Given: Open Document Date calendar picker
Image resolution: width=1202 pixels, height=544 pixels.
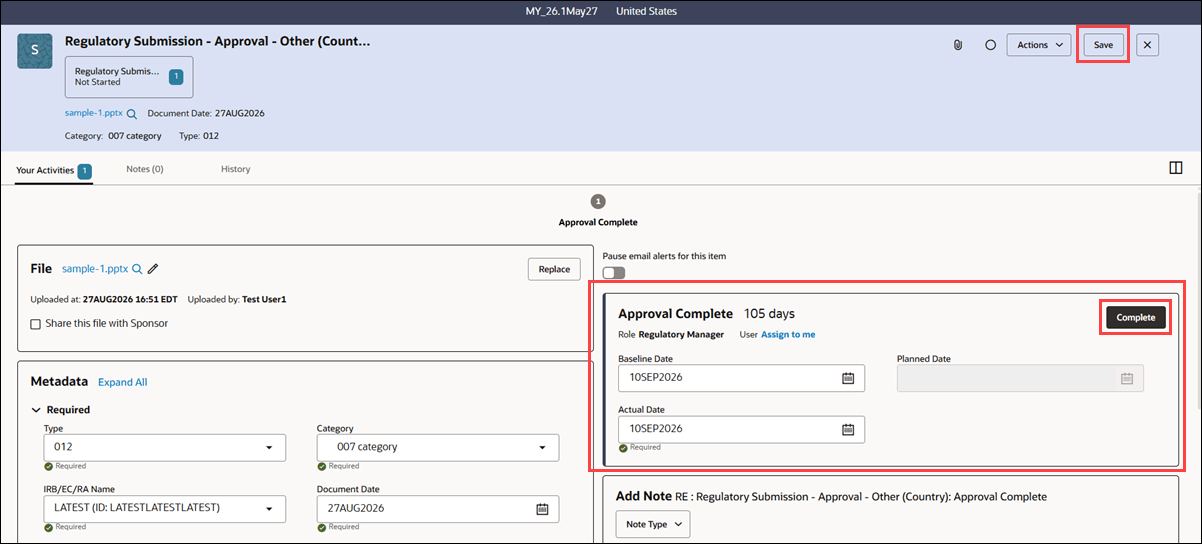Looking at the screenshot, I should [542, 508].
